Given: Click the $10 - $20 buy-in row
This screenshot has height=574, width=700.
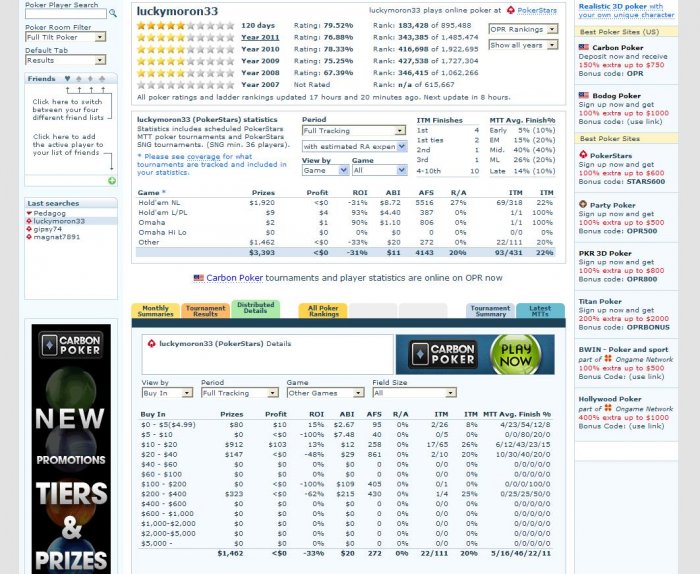Looking at the screenshot, I should 346,445.
